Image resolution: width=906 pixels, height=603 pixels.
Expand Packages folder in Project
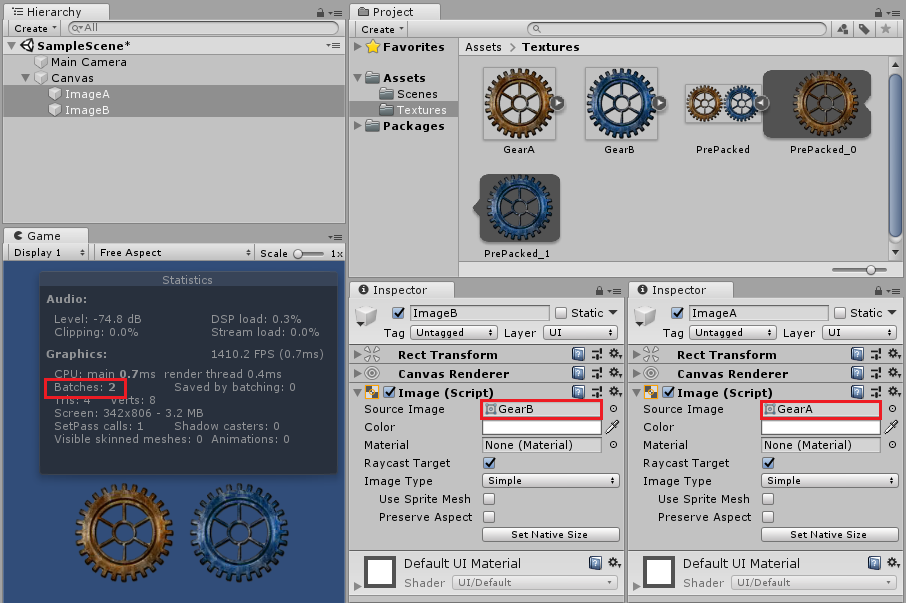tap(358, 125)
